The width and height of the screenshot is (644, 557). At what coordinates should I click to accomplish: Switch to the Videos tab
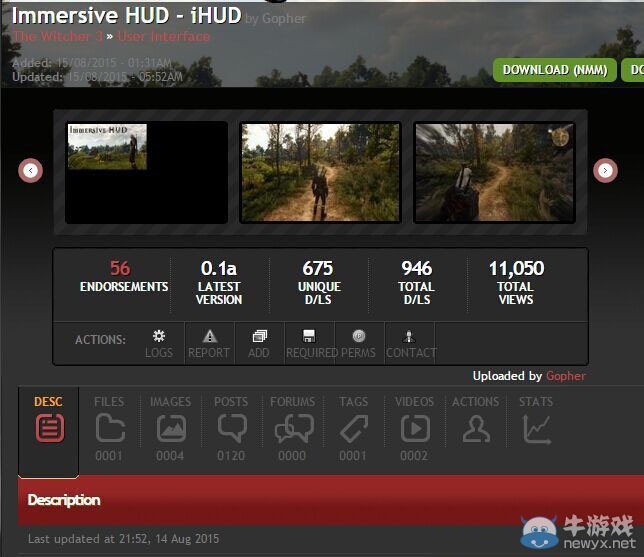pyautogui.click(x=414, y=428)
